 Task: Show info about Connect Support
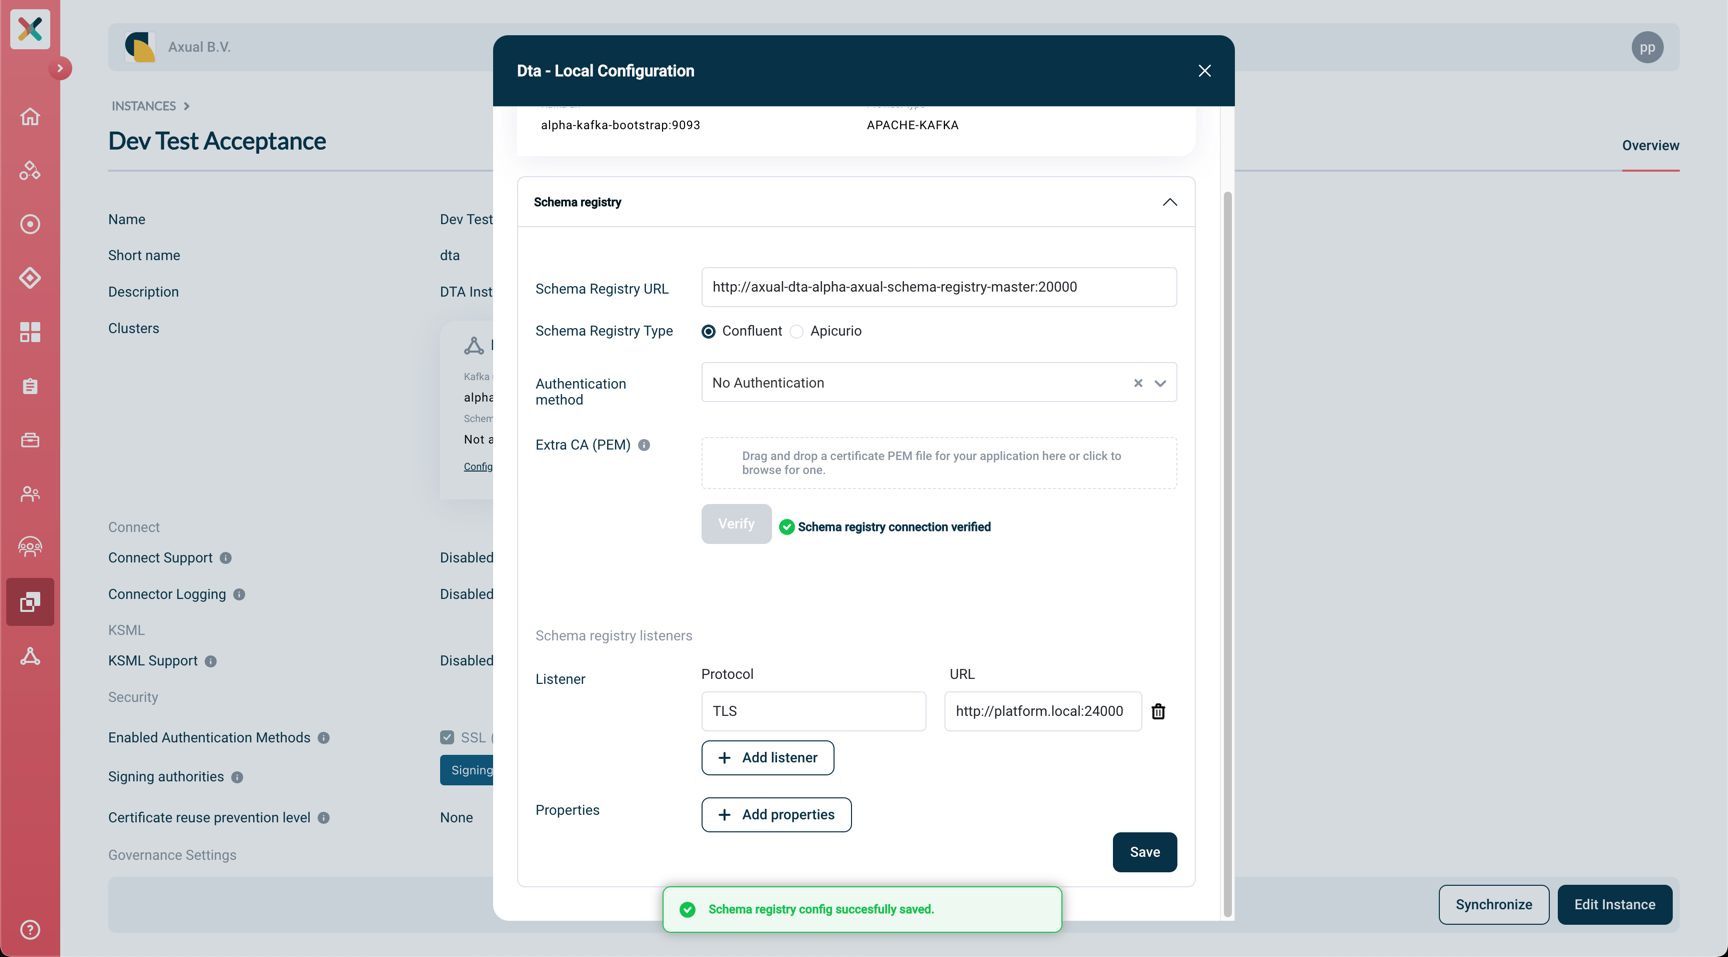click(226, 558)
